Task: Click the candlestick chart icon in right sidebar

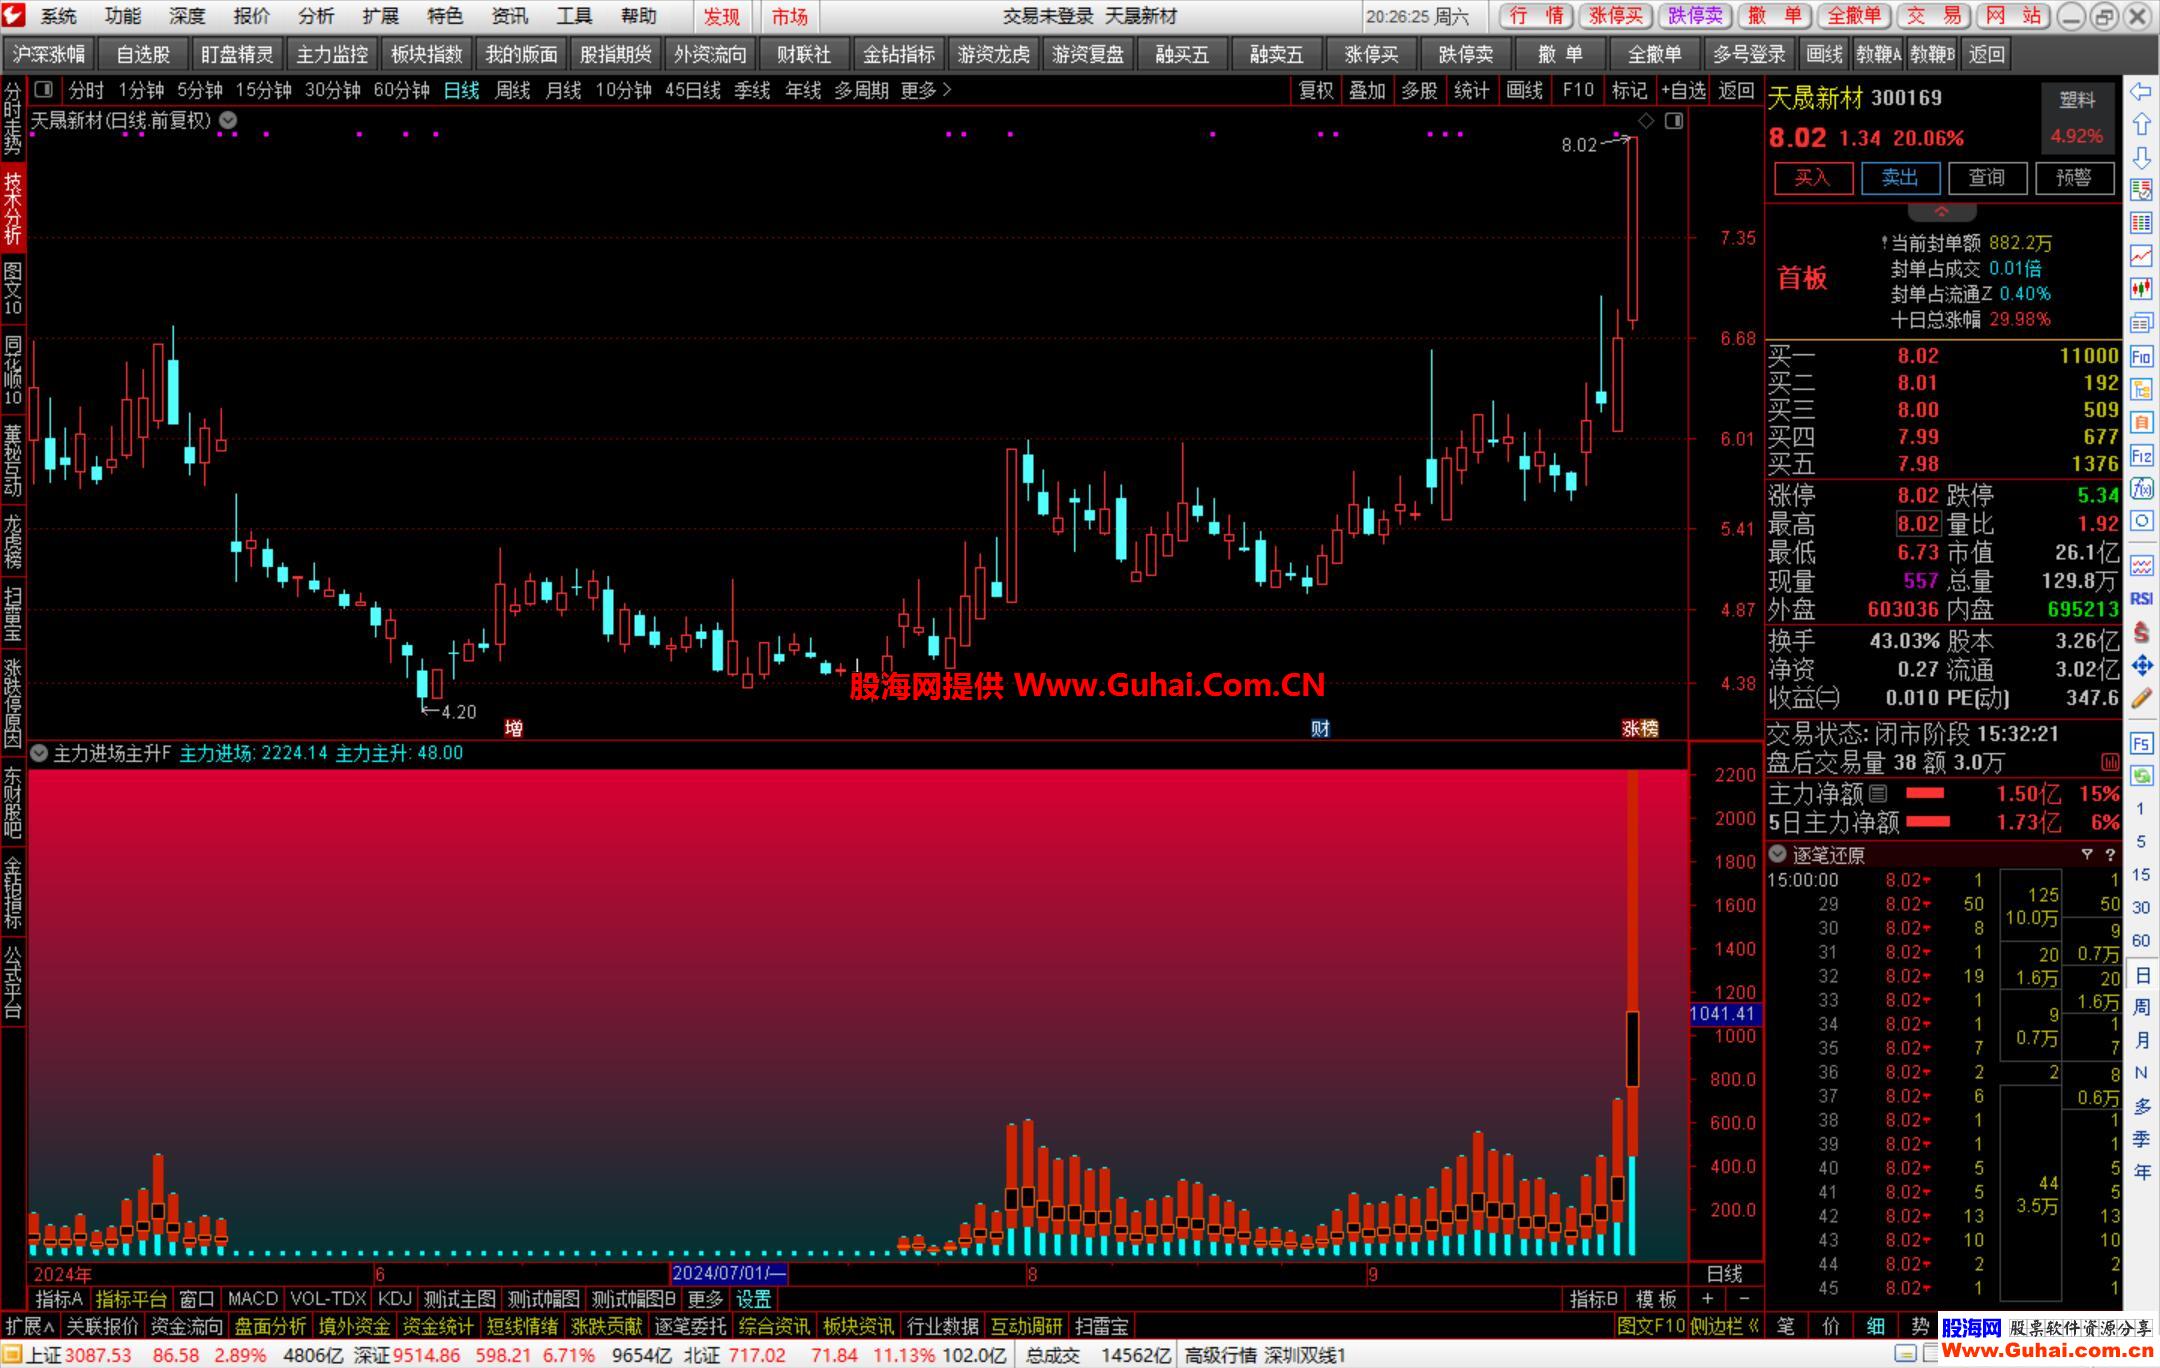Action: pyautogui.click(x=2141, y=289)
